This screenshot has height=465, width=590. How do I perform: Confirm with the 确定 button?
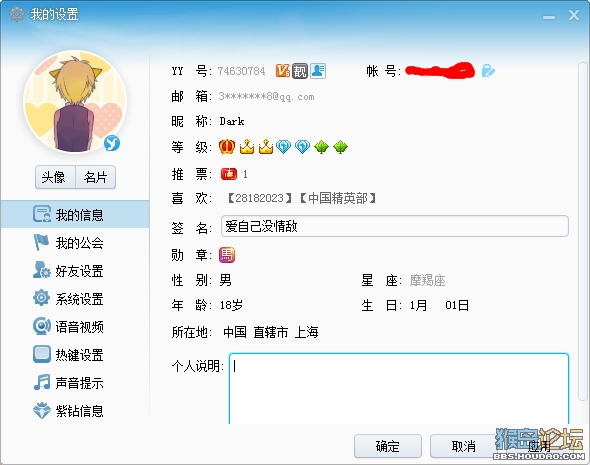(x=388, y=446)
